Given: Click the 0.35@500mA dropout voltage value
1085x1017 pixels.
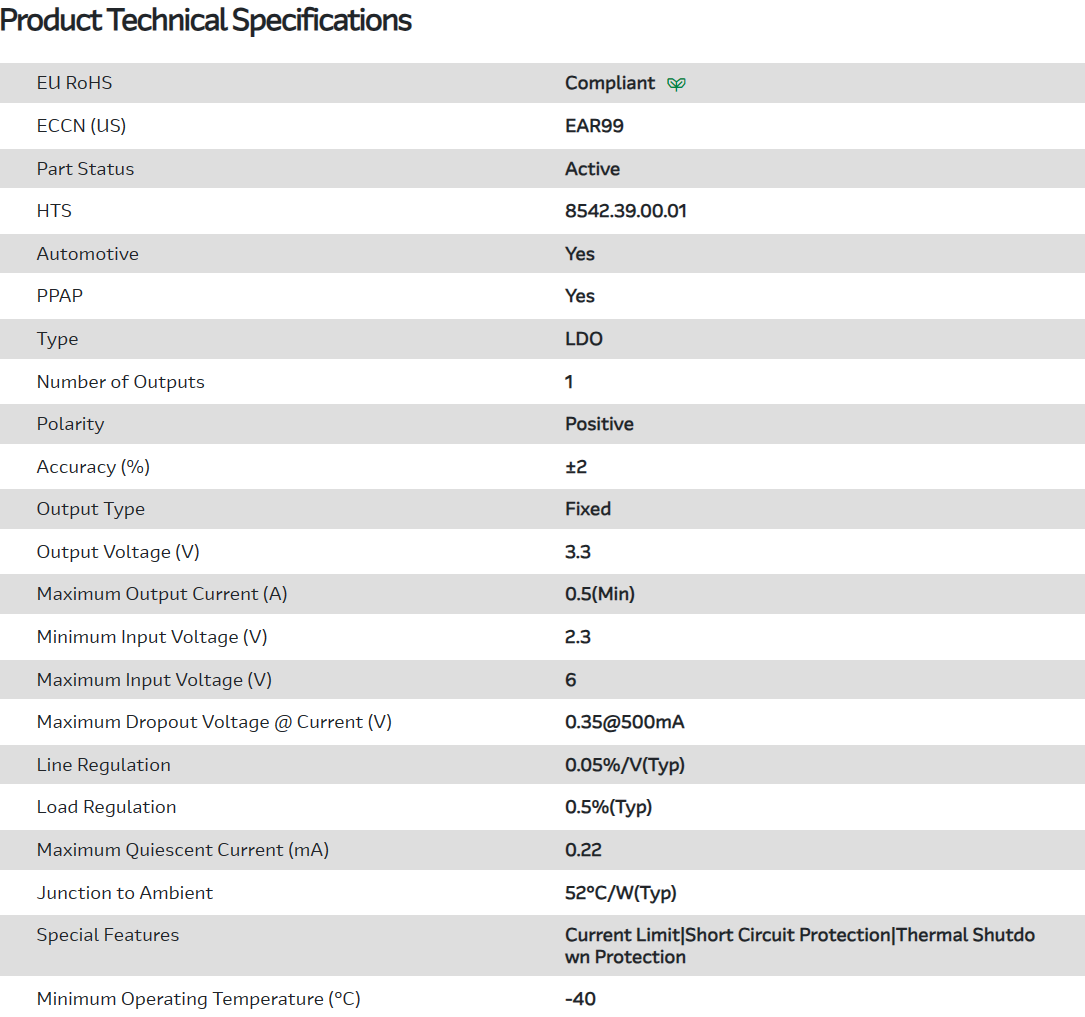Looking at the screenshot, I should pos(625,722).
